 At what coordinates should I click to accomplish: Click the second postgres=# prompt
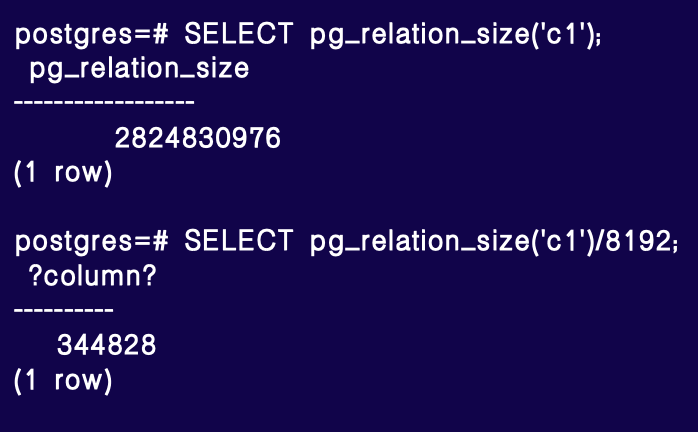90,241
